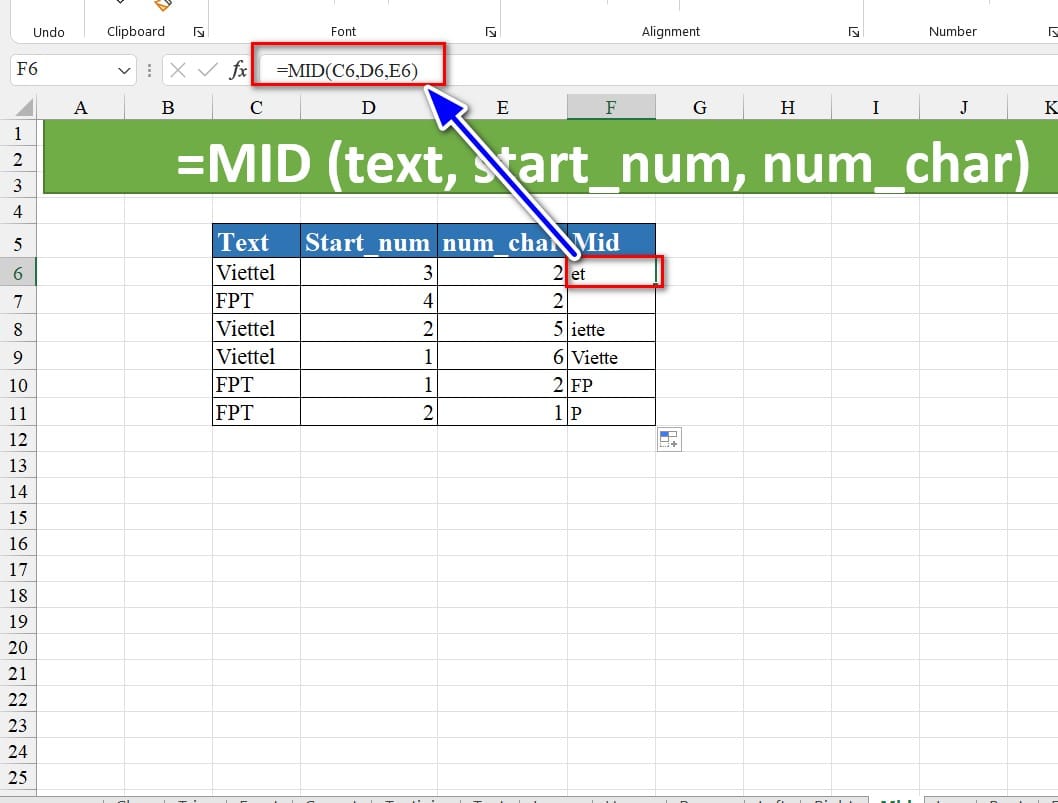Image resolution: width=1058 pixels, height=803 pixels.
Task: Open the Clipboard group dialog launcher
Action: pyautogui.click(x=198, y=32)
